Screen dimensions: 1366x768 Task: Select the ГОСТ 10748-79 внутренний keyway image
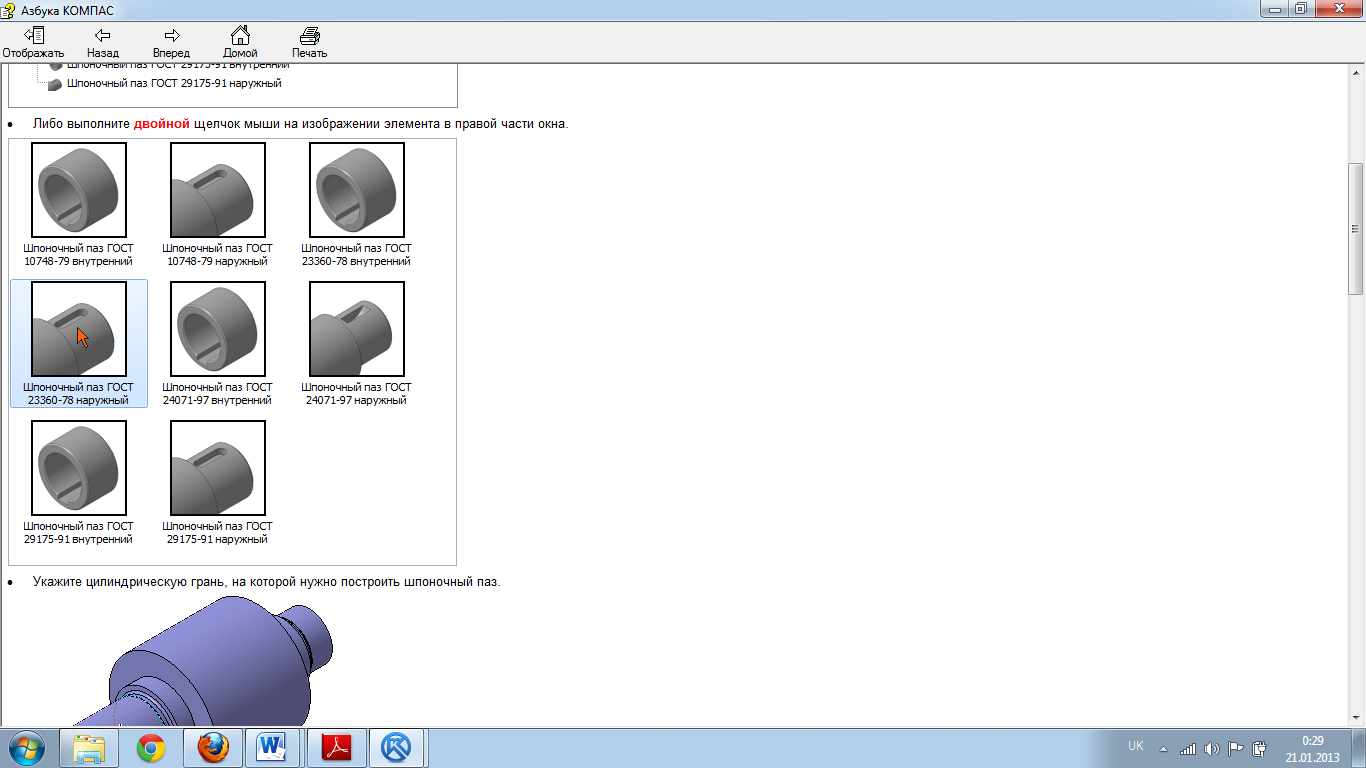[x=79, y=190]
